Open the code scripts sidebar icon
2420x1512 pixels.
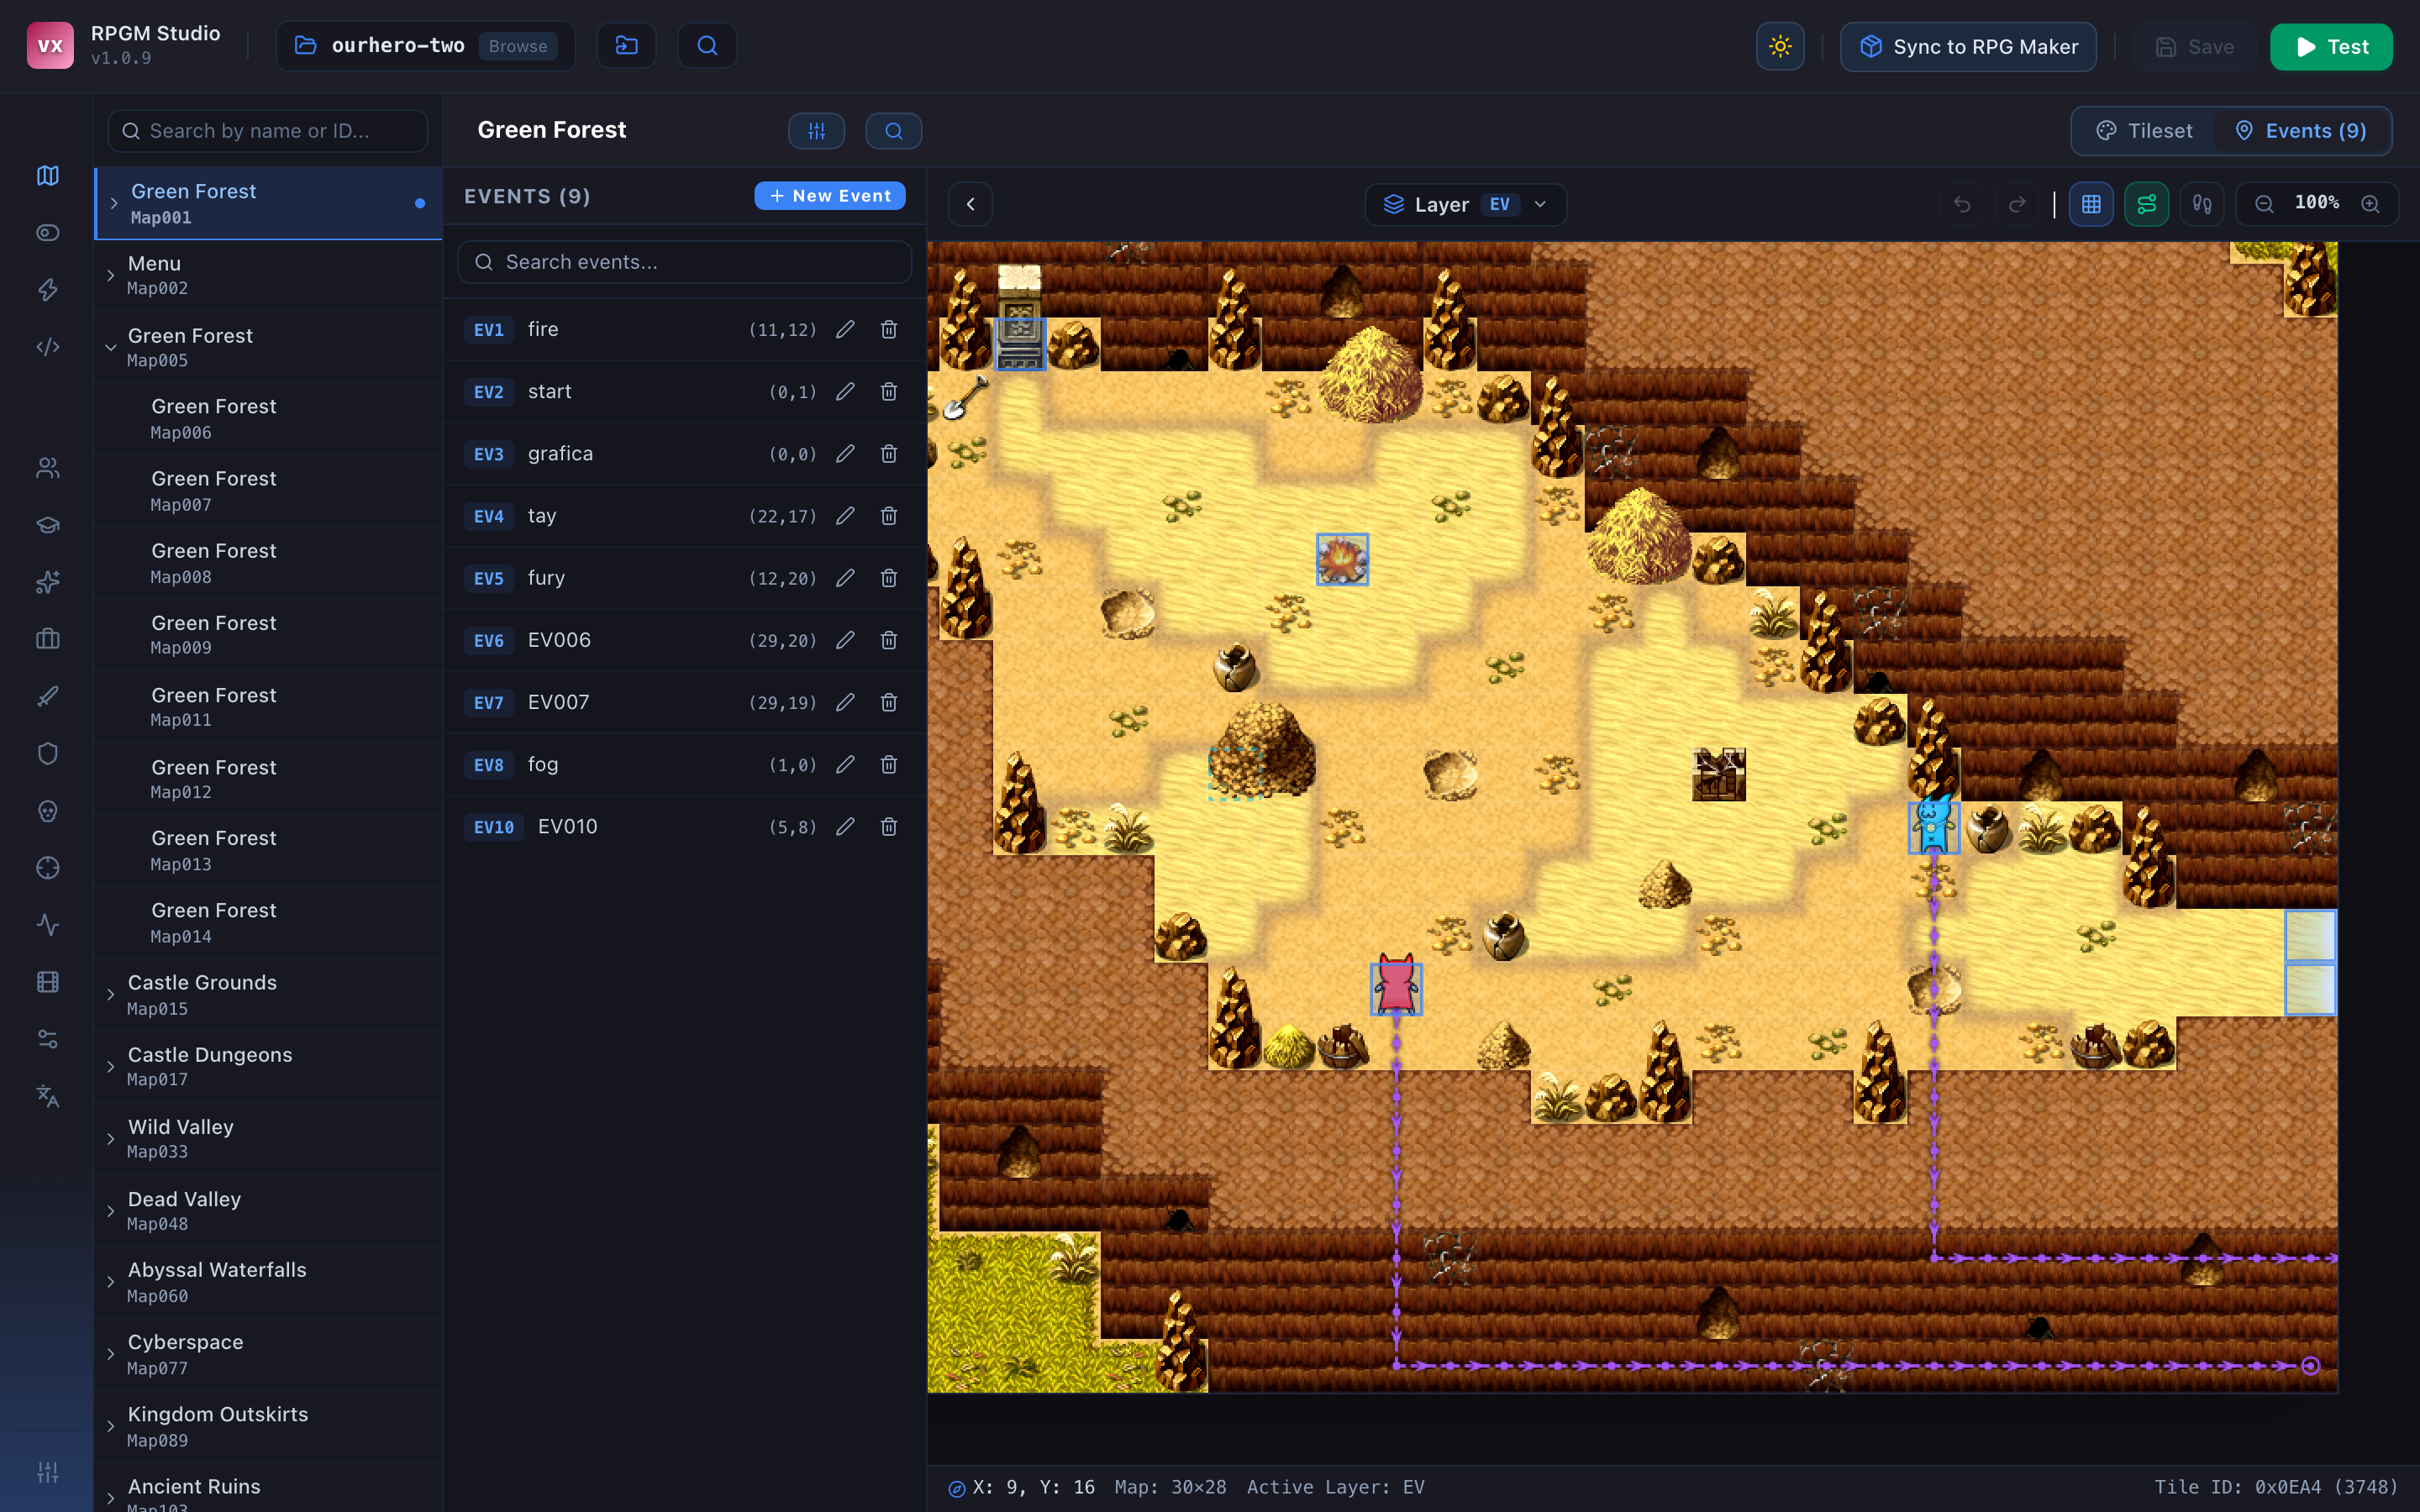pyautogui.click(x=47, y=347)
